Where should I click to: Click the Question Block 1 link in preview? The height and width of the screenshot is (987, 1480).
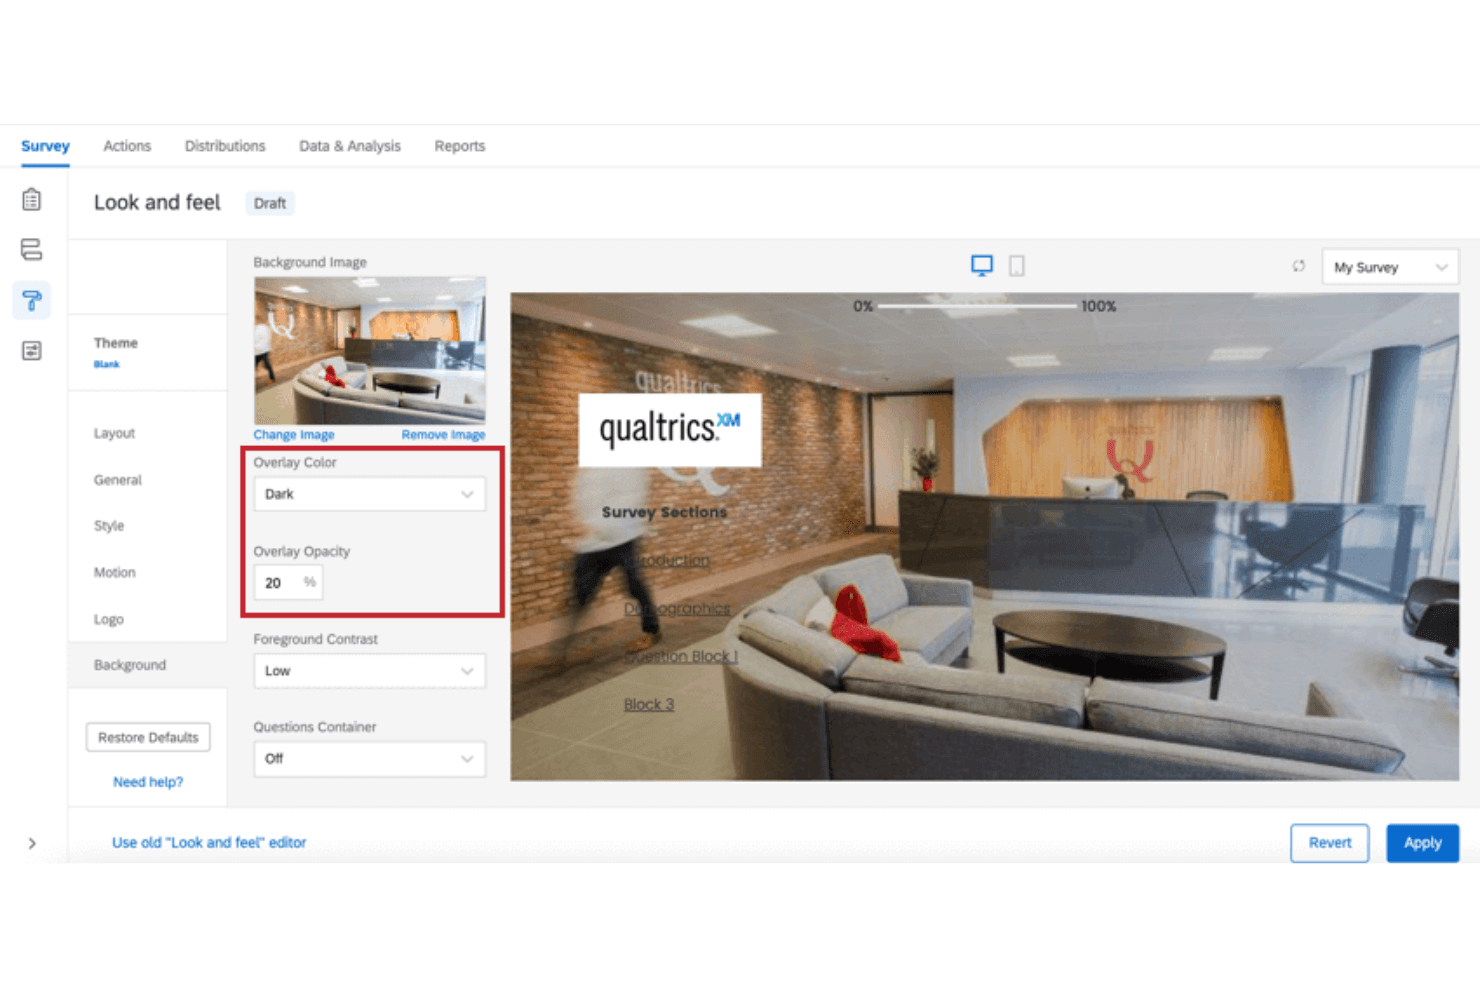coord(681,657)
